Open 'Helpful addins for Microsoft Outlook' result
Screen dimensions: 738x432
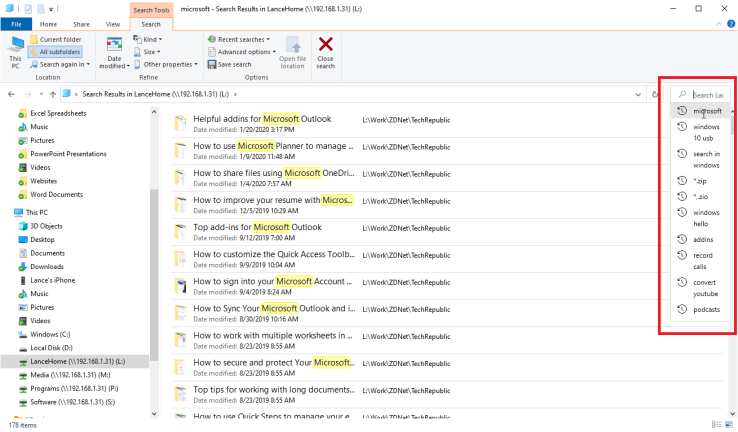(x=262, y=119)
